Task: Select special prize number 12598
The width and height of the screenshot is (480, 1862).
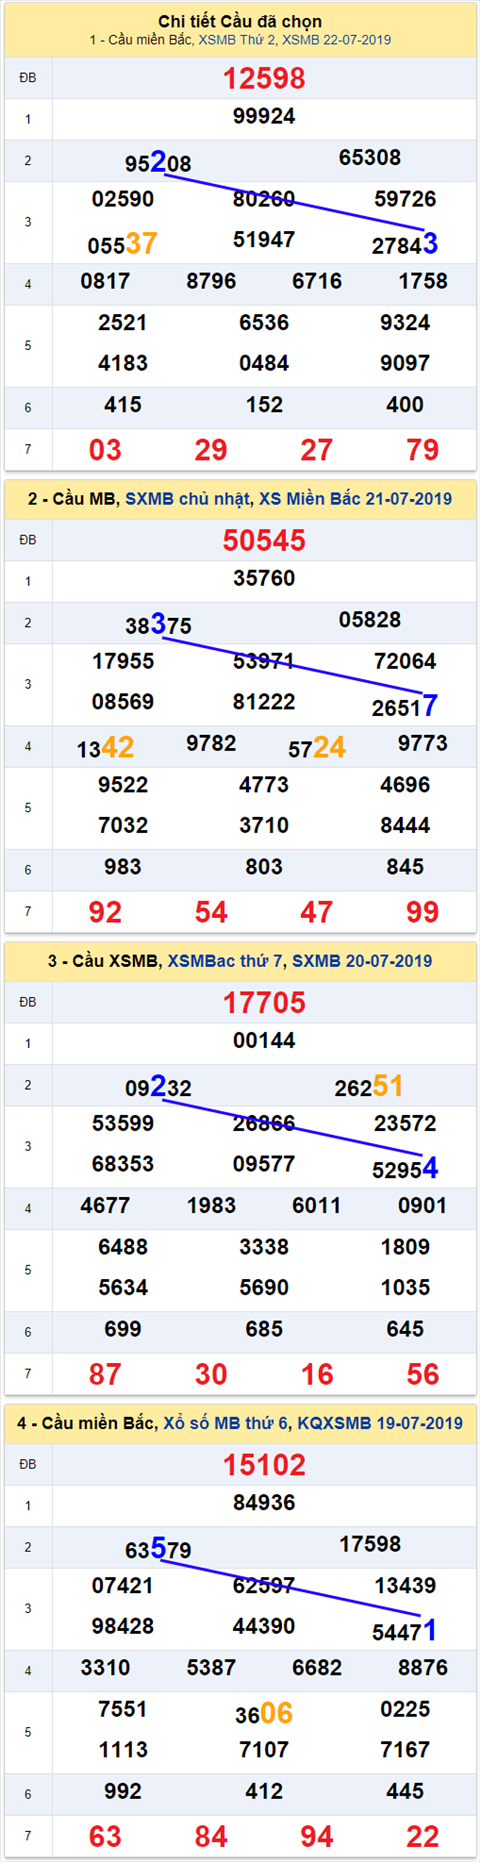Action: pyautogui.click(x=264, y=78)
